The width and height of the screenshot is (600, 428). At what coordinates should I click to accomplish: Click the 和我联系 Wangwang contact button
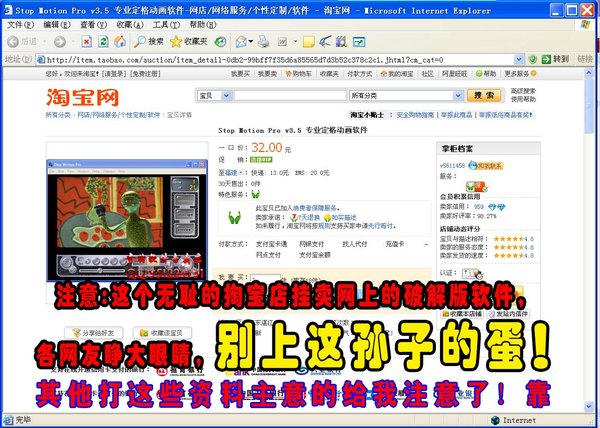coord(486,166)
